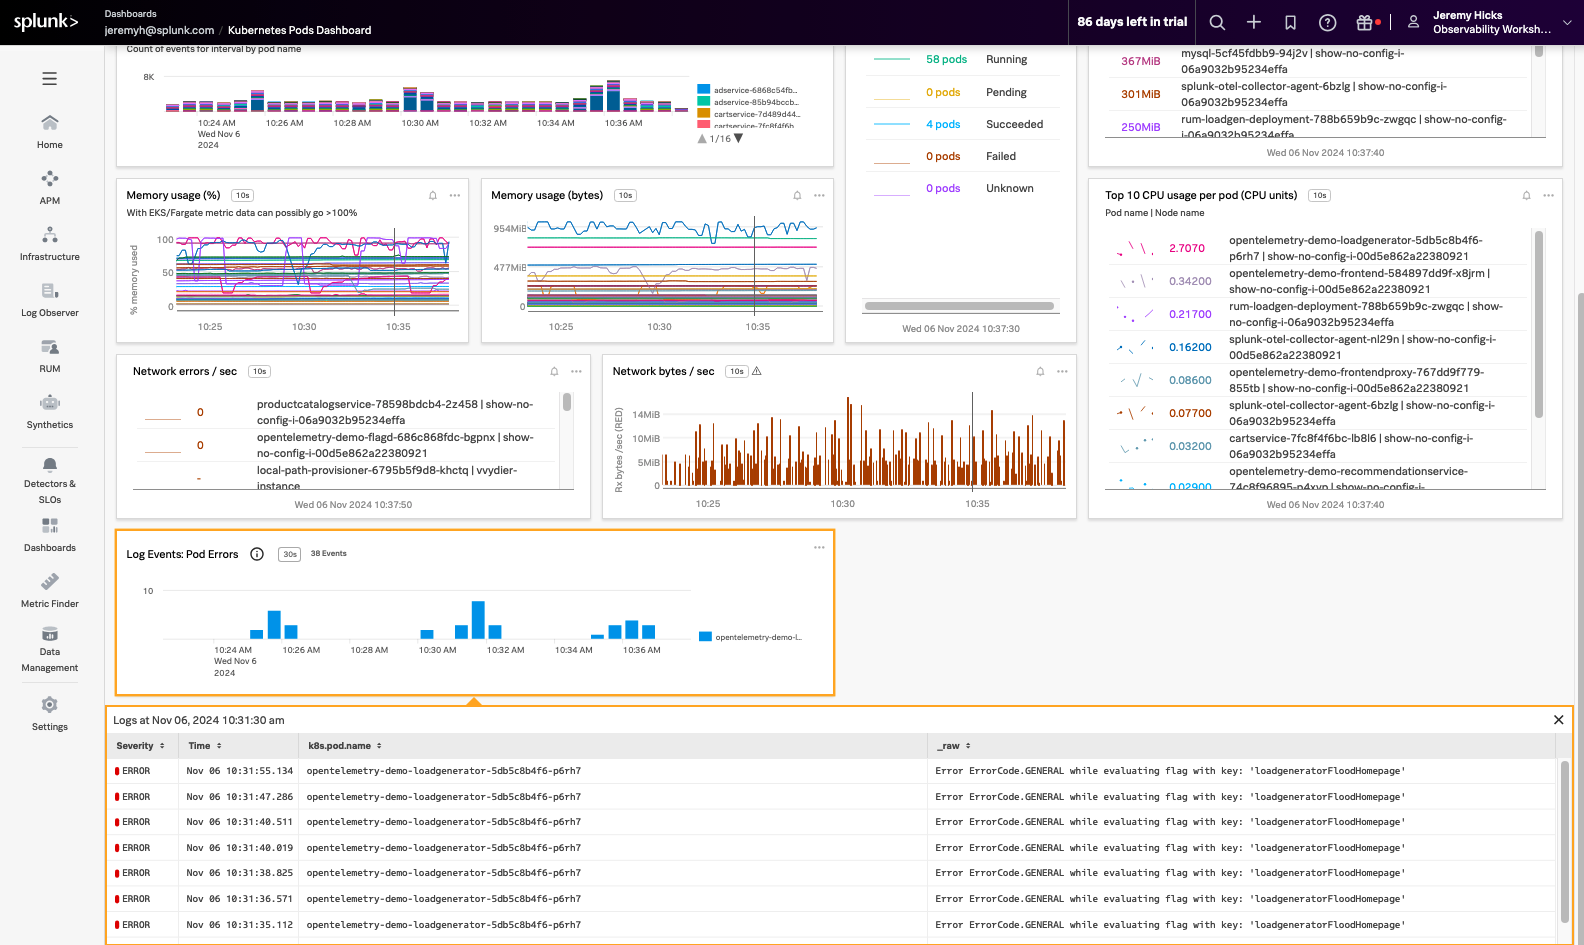Image resolution: width=1584 pixels, height=945 pixels.
Task: Click info icon next to Log Events title
Action: (x=257, y=554)
